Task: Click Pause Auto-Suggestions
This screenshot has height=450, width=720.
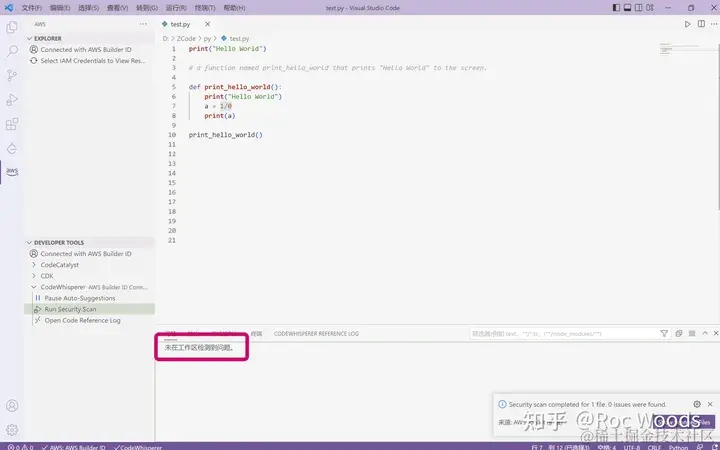Action: click(80, 298)
